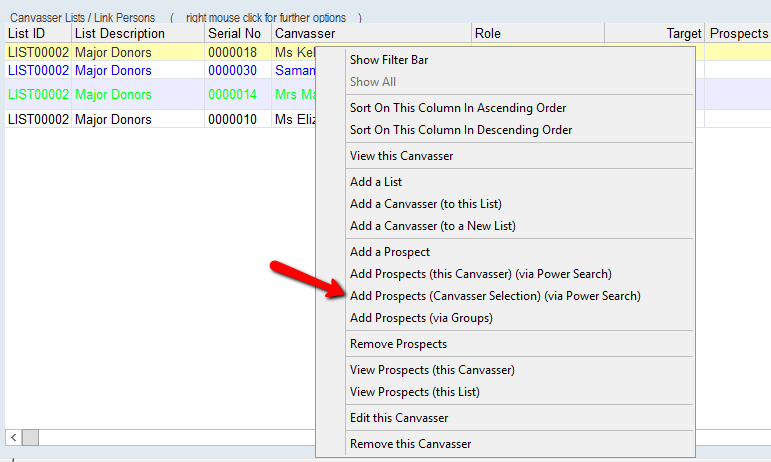Click LIST00002 in the blue text row
Screen dimensions: 771x462
tap(38, 70)
